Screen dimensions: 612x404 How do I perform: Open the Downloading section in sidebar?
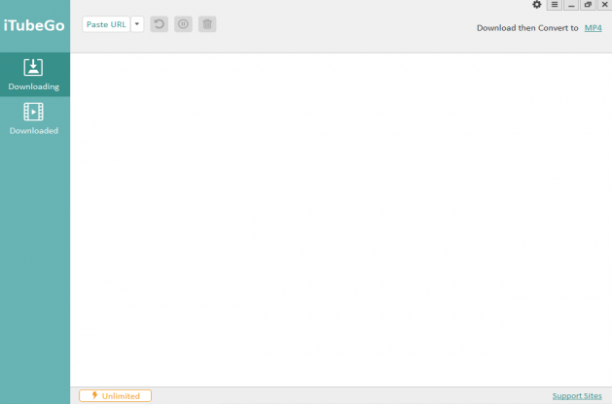pos(35,75)
